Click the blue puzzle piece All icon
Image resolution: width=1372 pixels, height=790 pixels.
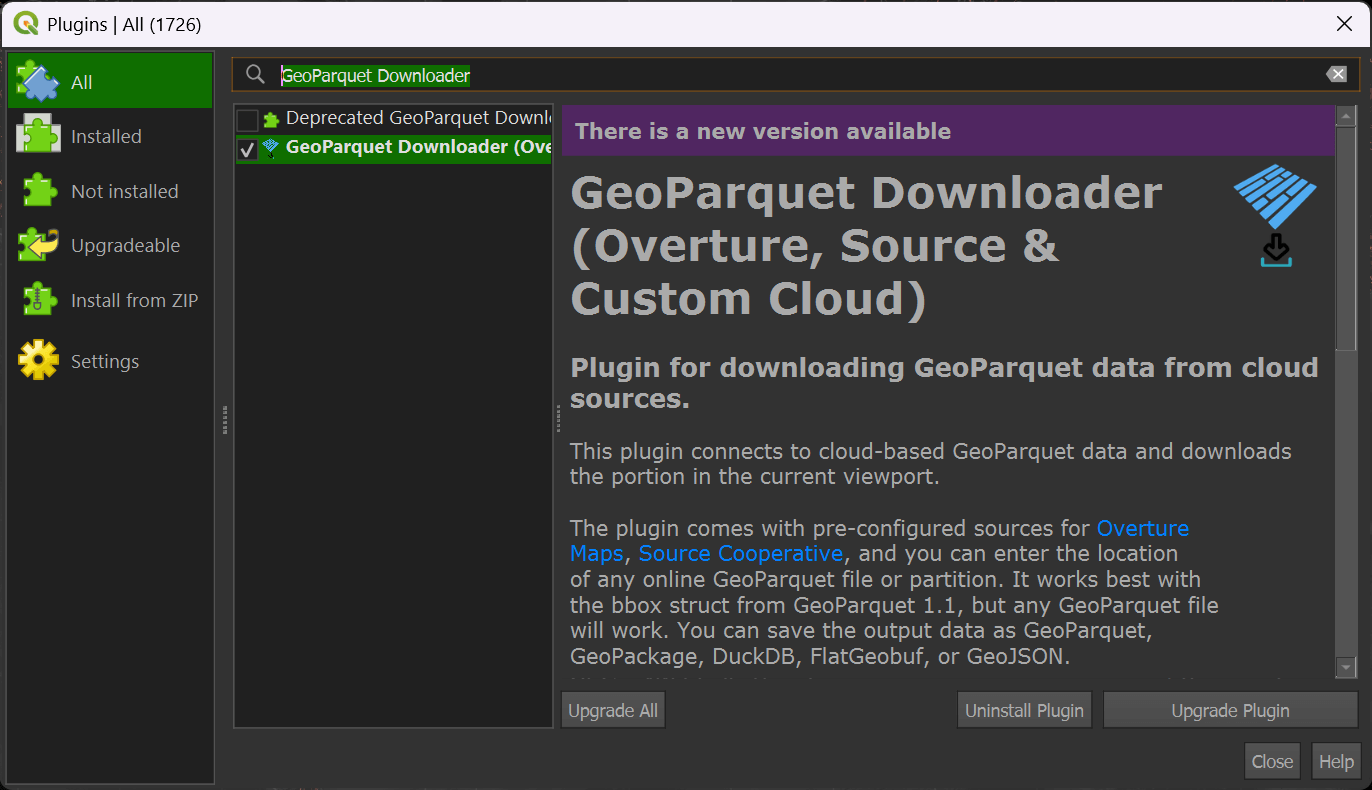tap(38, 82)
